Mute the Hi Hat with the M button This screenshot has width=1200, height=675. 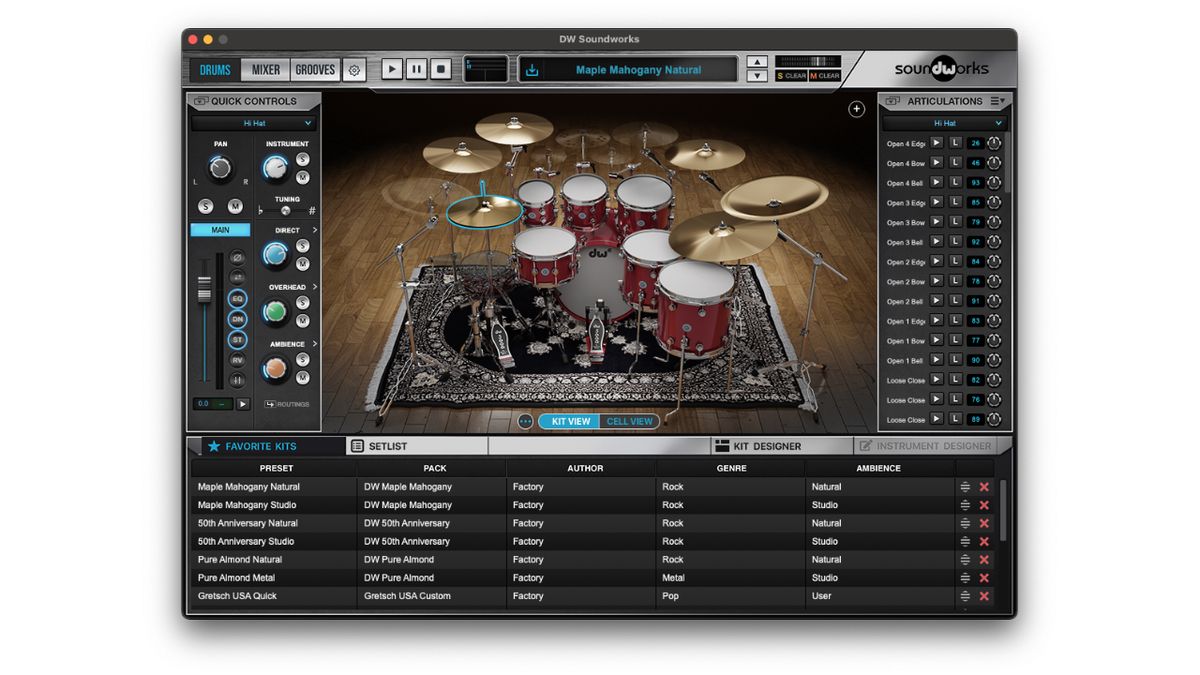(x=236, y=206)
